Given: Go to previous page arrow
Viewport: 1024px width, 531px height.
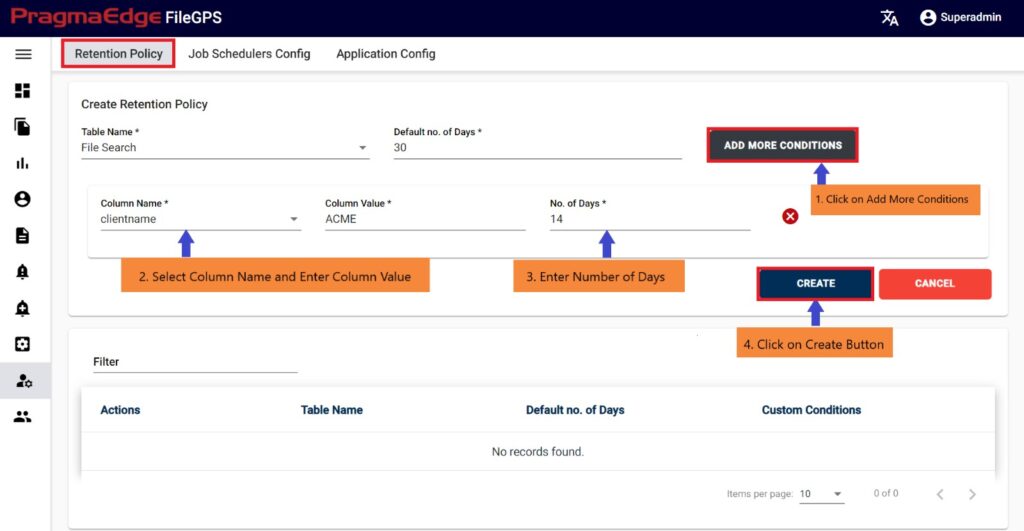Looking at the screenshot, I should [x=940, y=494].
